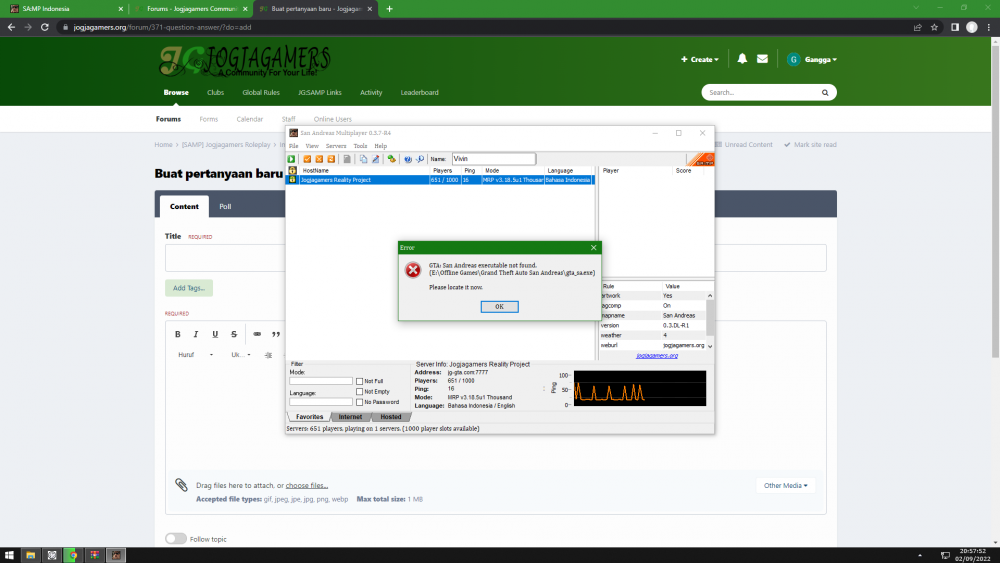Click the magnifier icon in the forum search box
The image size is (1000, 563).
click(825, 92)
